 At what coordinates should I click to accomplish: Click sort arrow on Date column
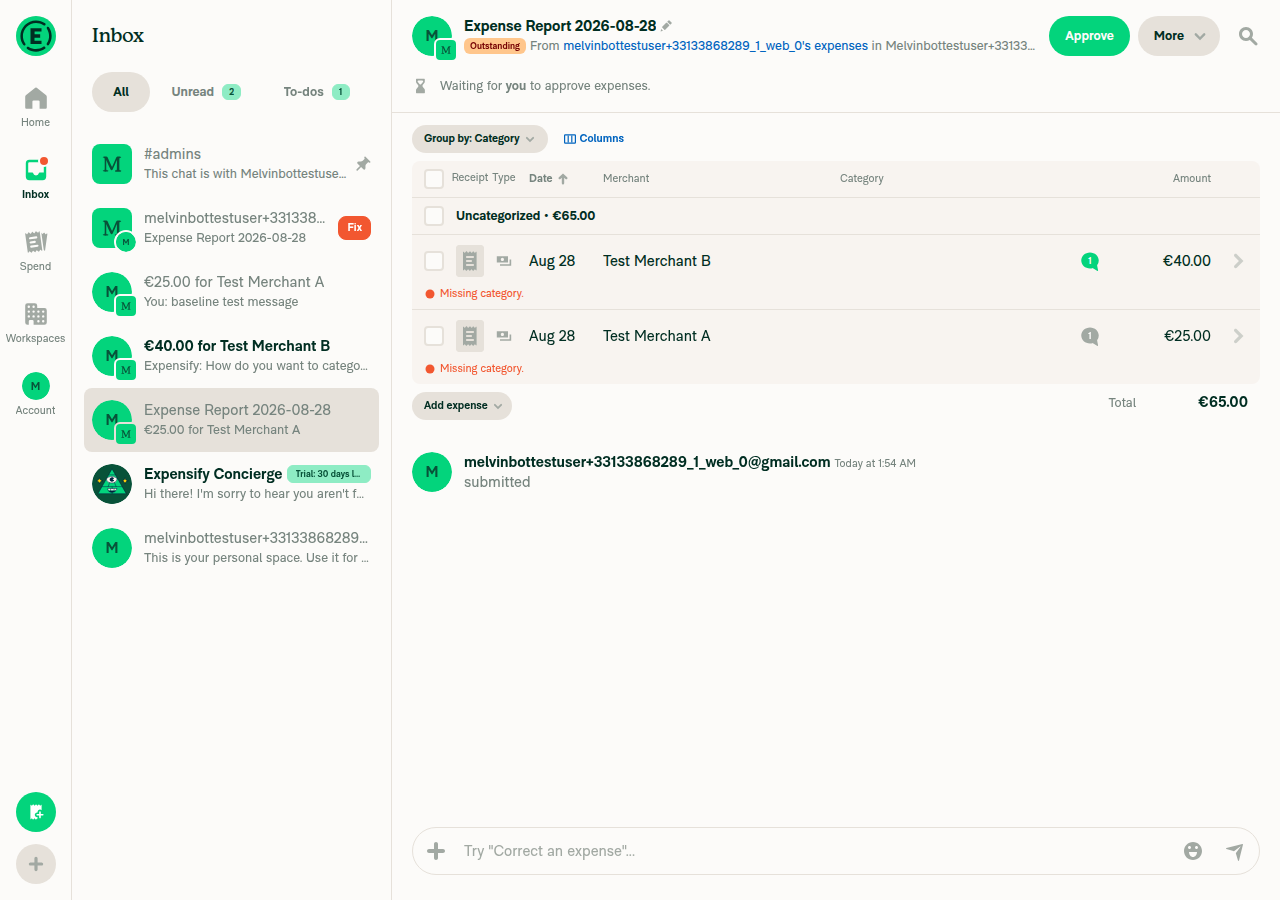(563, 179)
